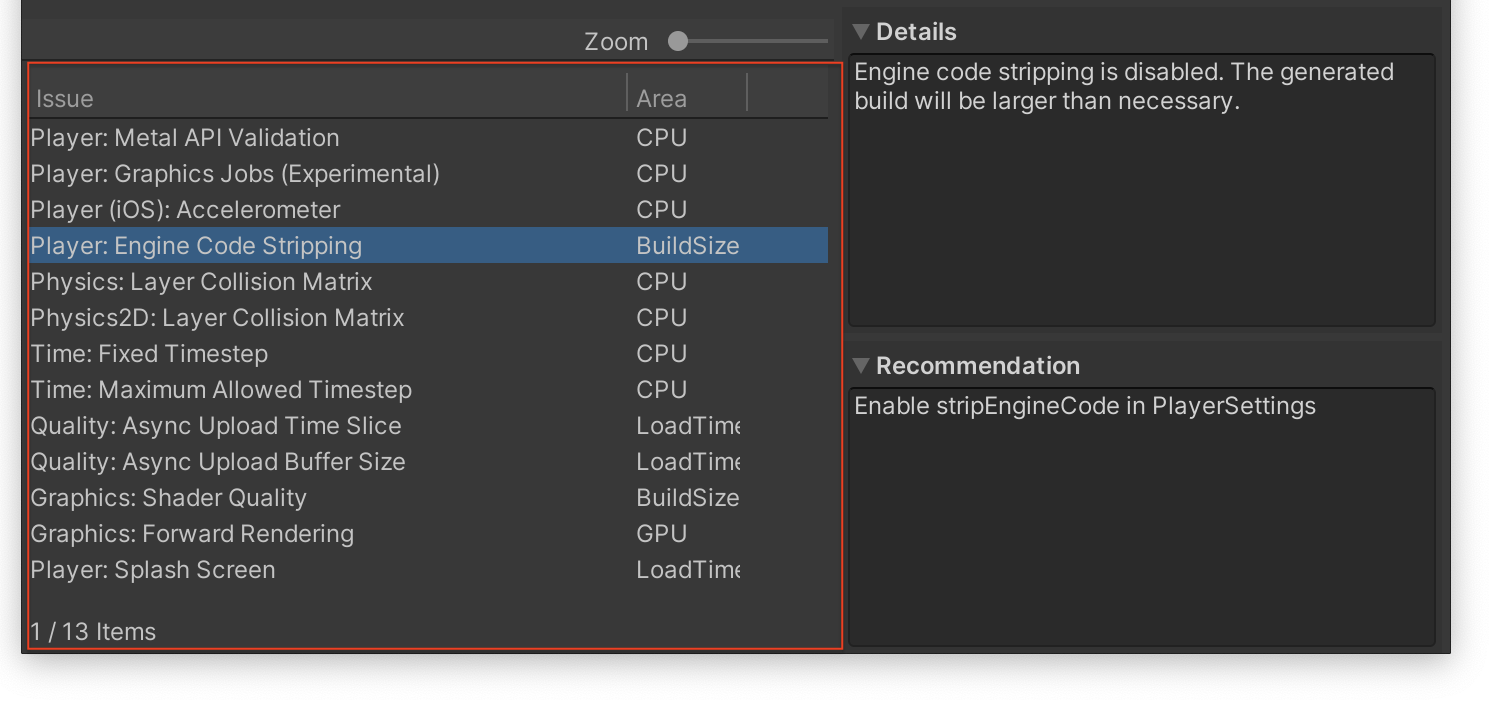Click the Zoom slider handle
The width and height of the screenshot is (1496, 707).
pyautogui.click(x=678, y=42)
